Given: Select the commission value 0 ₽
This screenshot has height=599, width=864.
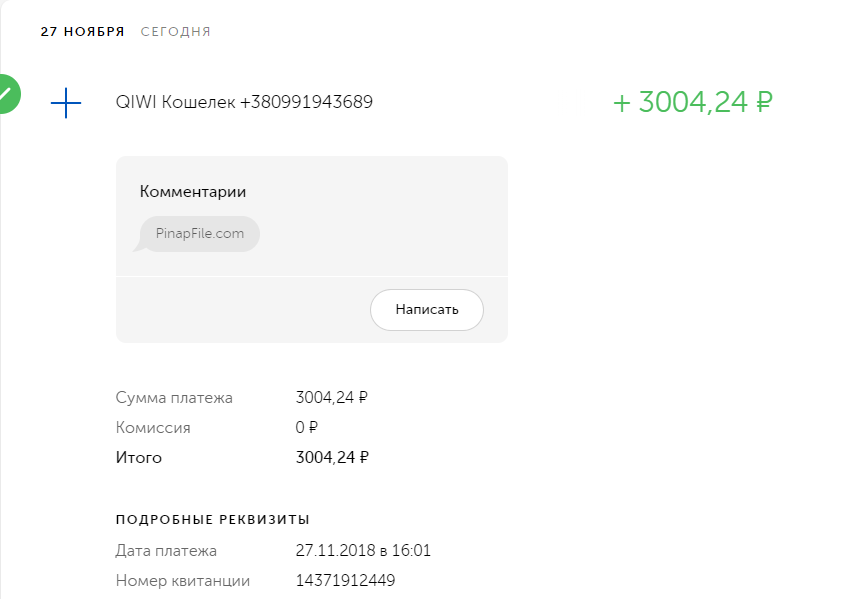Looking at the screenshot, I should [307, 428].
